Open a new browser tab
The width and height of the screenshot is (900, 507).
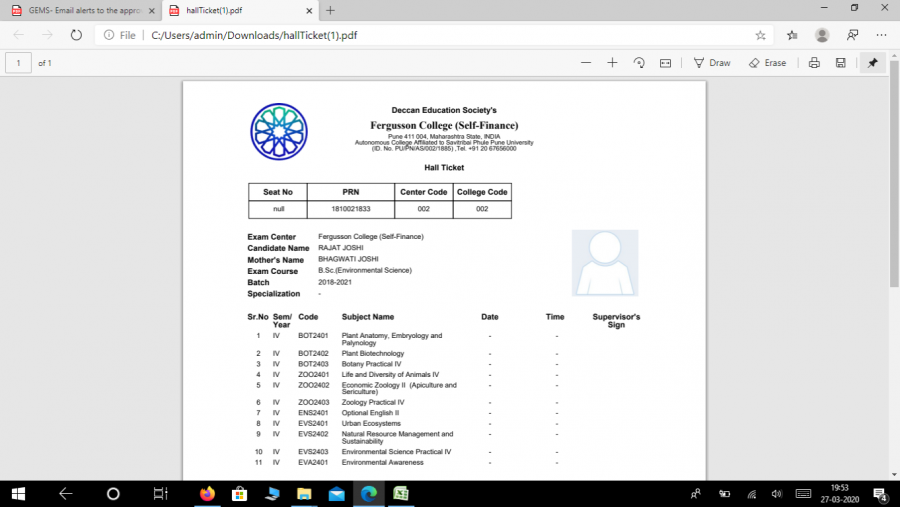coord(330,10)
